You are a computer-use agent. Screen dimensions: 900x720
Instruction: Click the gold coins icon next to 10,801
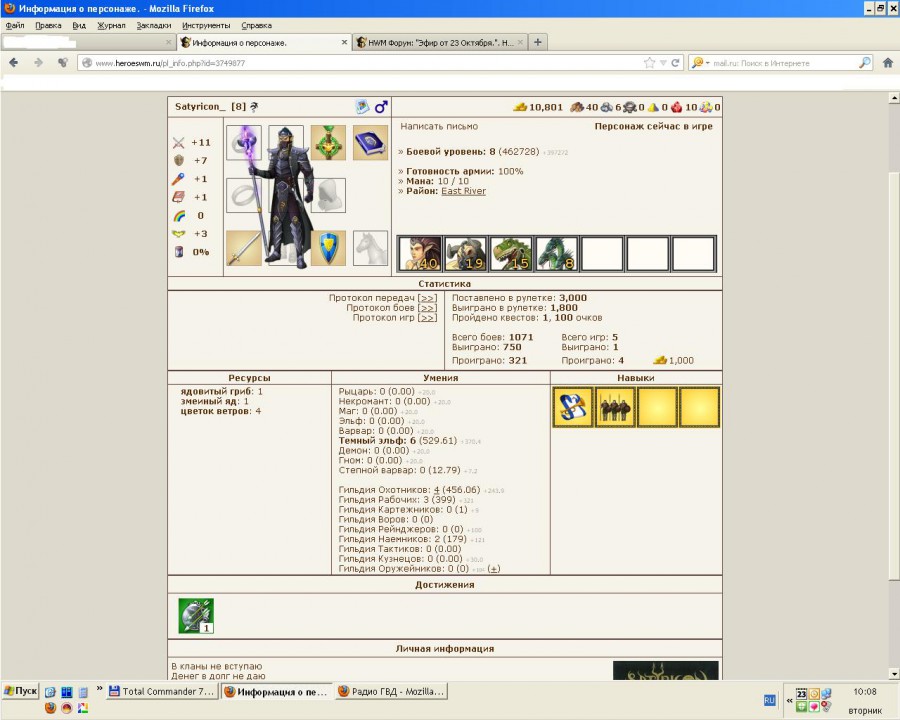tap(520, 107)
